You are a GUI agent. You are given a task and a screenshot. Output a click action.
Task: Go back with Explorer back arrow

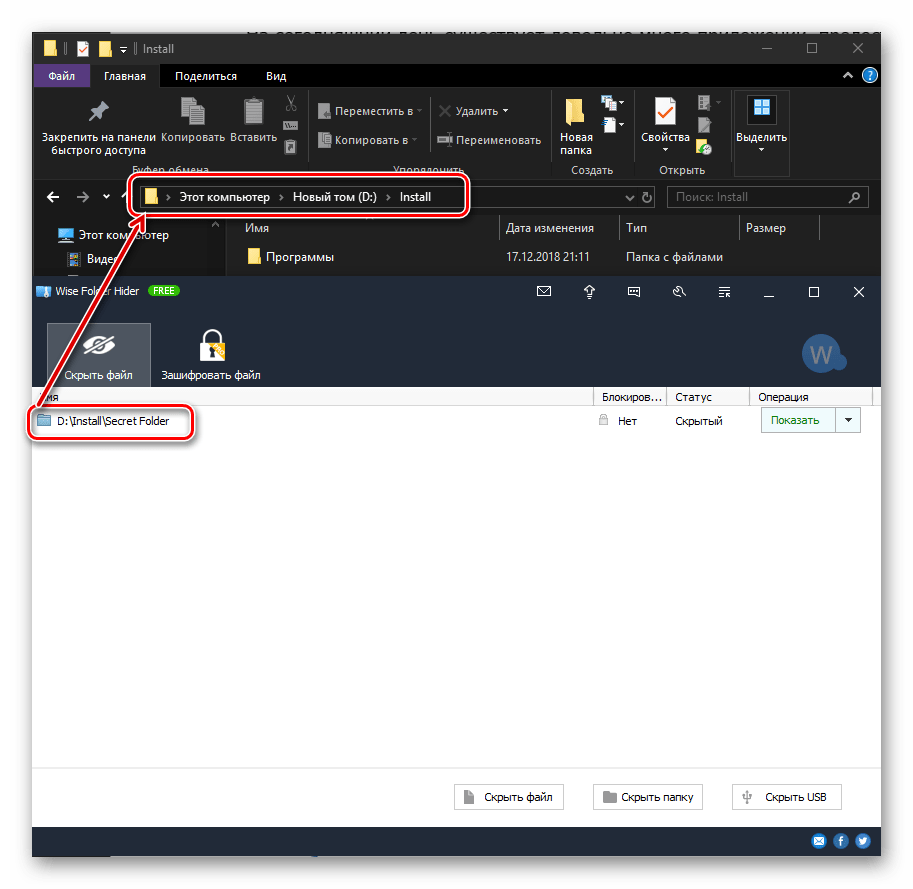tap(53, 197)
